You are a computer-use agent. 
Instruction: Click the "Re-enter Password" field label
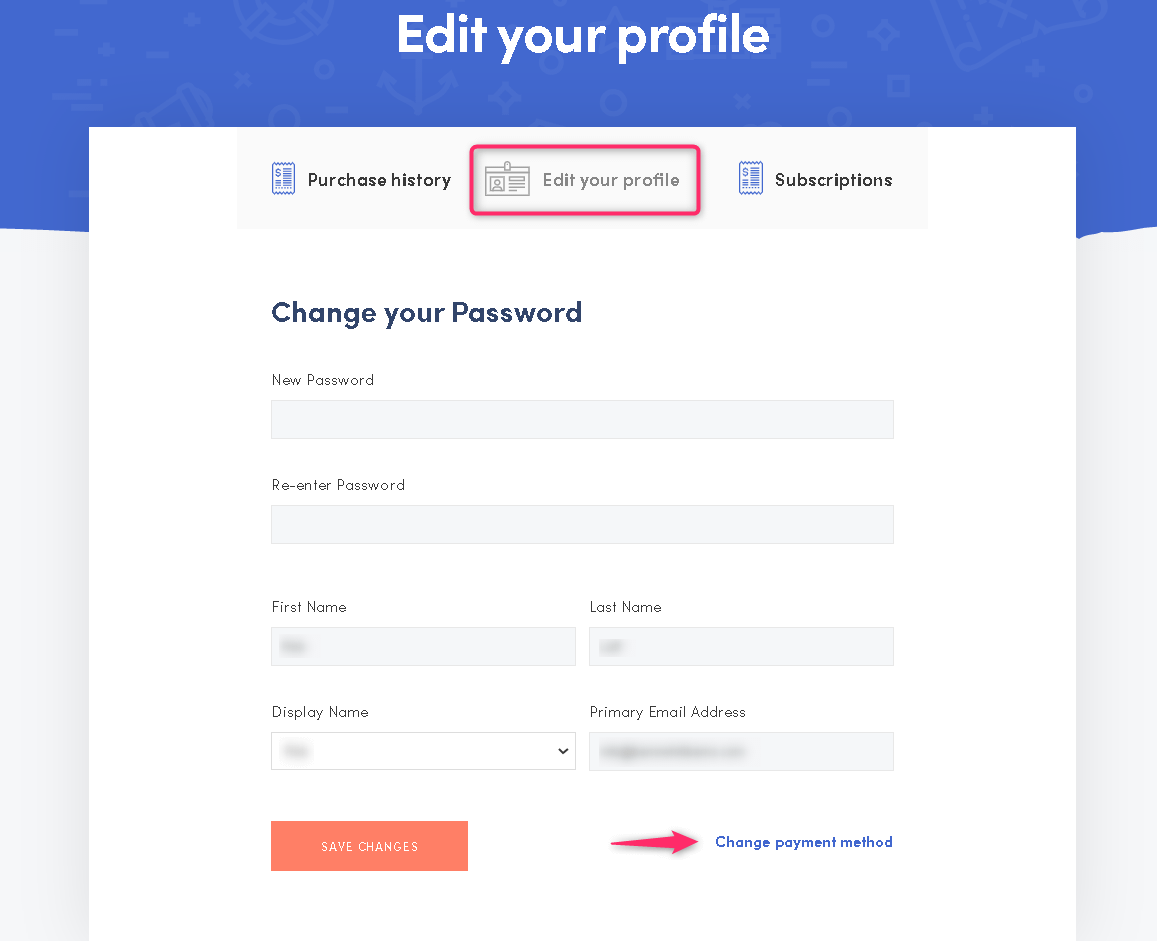point(338,485)
